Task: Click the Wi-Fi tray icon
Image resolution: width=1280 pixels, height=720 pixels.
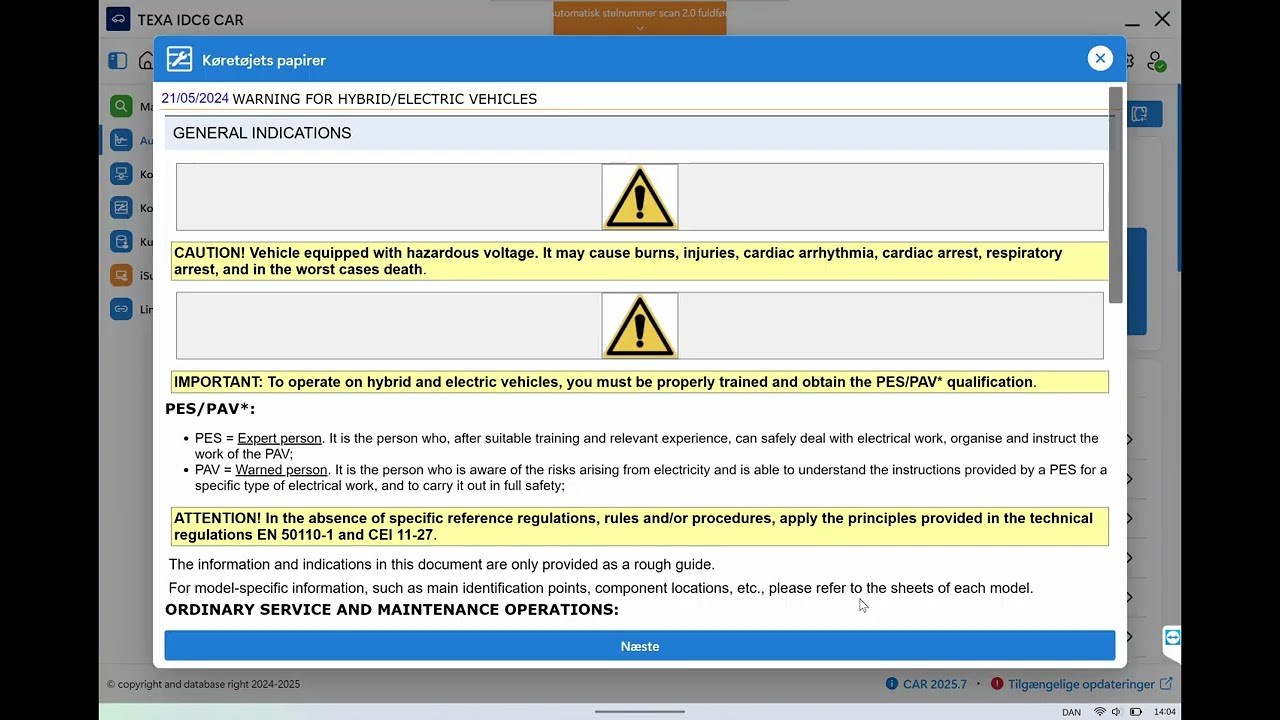Action: tap(1100, 712)
